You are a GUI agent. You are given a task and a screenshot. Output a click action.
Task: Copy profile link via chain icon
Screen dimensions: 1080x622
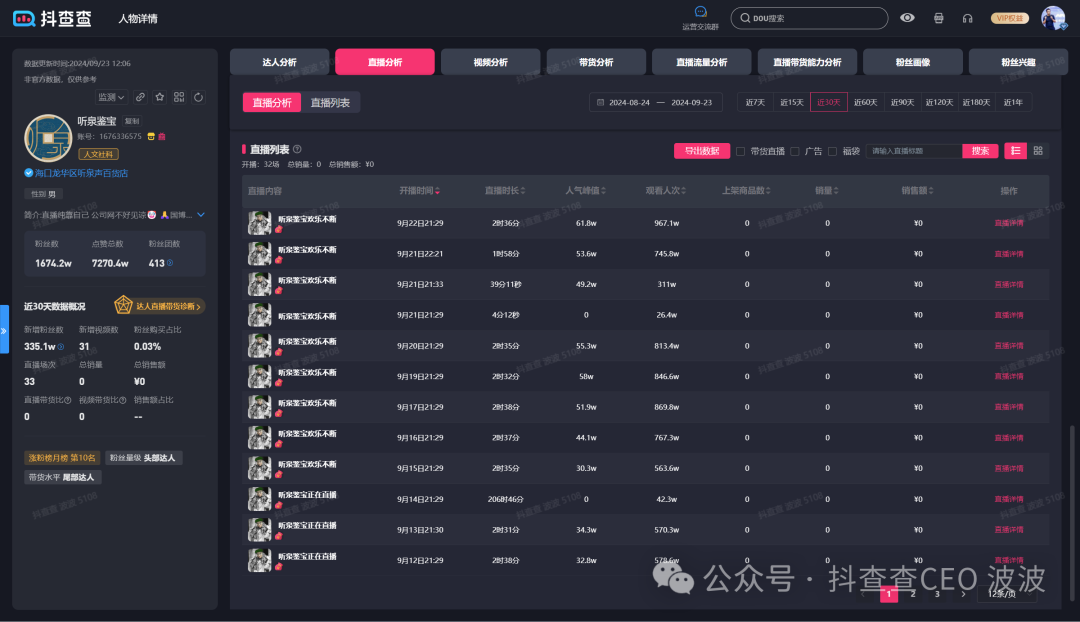[140, 97]
